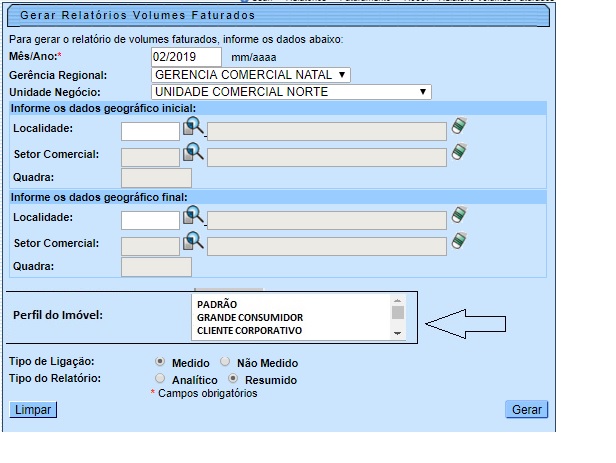Open Unidade Negócio dropdown

(291, 92)
